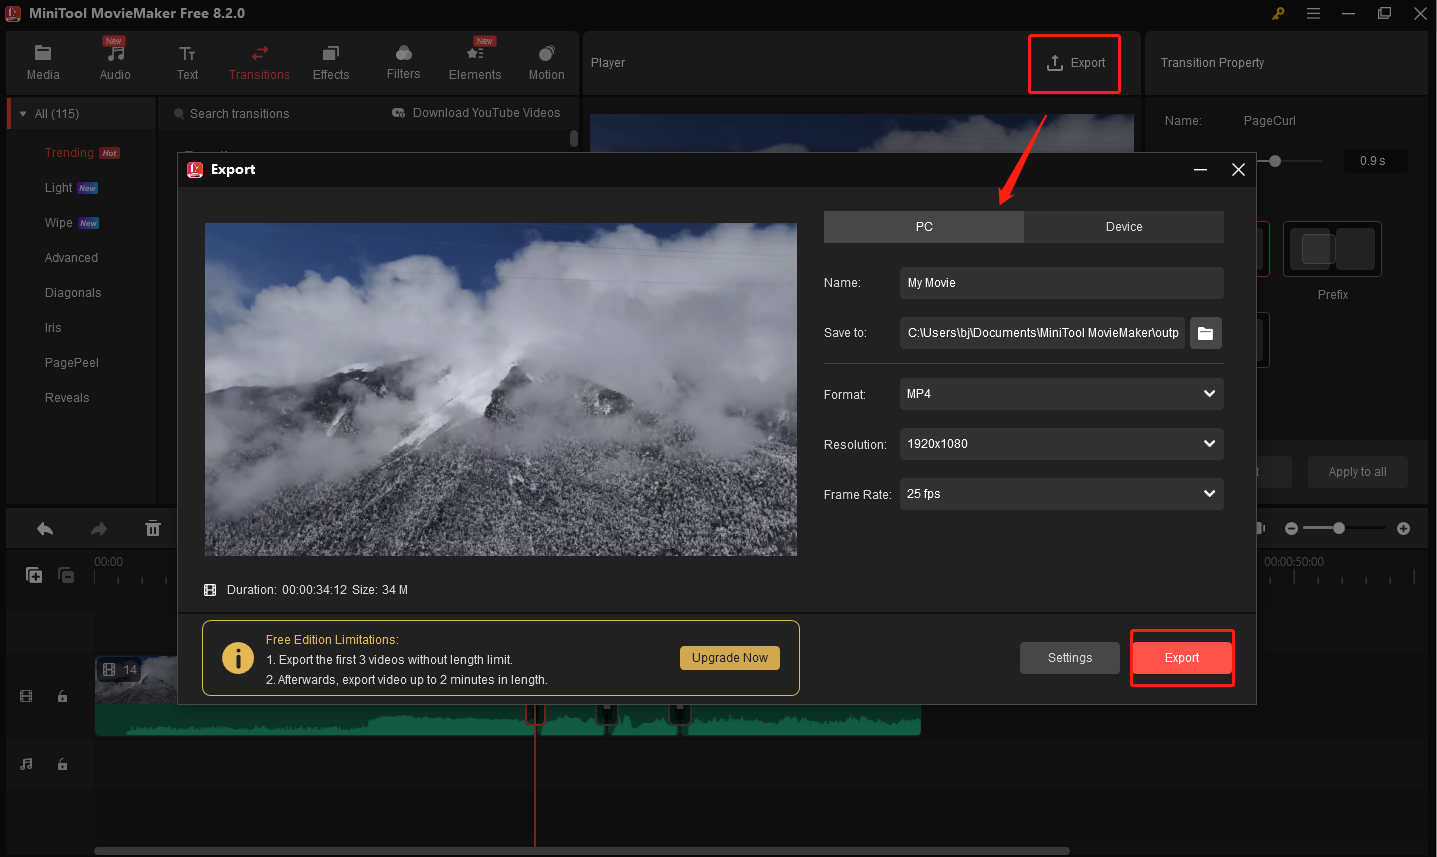
Task: Click the Remove track icon
Action: pyautogui.click(x=66, y=575)
